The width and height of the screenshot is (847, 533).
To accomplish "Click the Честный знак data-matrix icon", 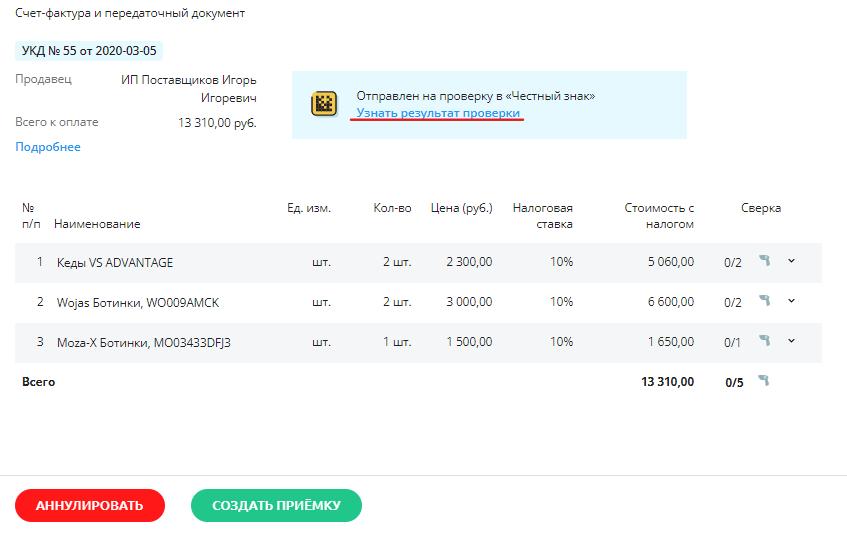I will [324, 104].
